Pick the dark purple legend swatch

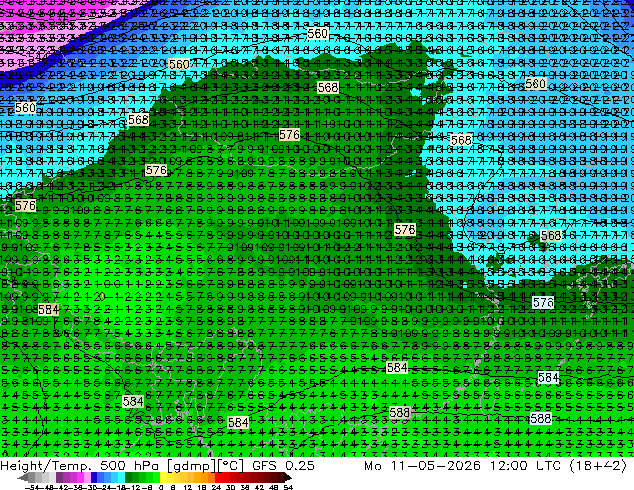59,478
